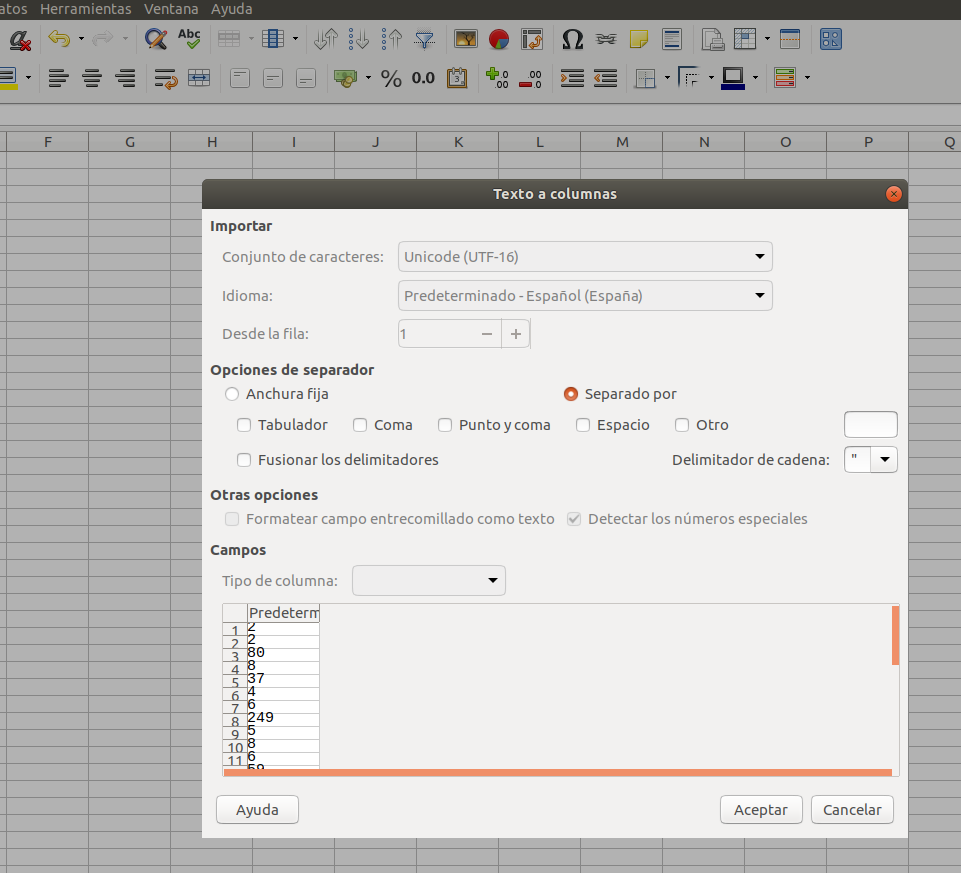Expand the borders dropdown arrow
Screen dimensions: 961x873
tap(667, 78)
